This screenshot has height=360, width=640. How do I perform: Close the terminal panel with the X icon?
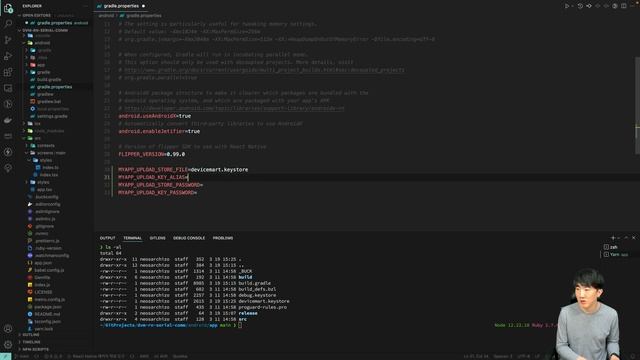coord(634,238)
